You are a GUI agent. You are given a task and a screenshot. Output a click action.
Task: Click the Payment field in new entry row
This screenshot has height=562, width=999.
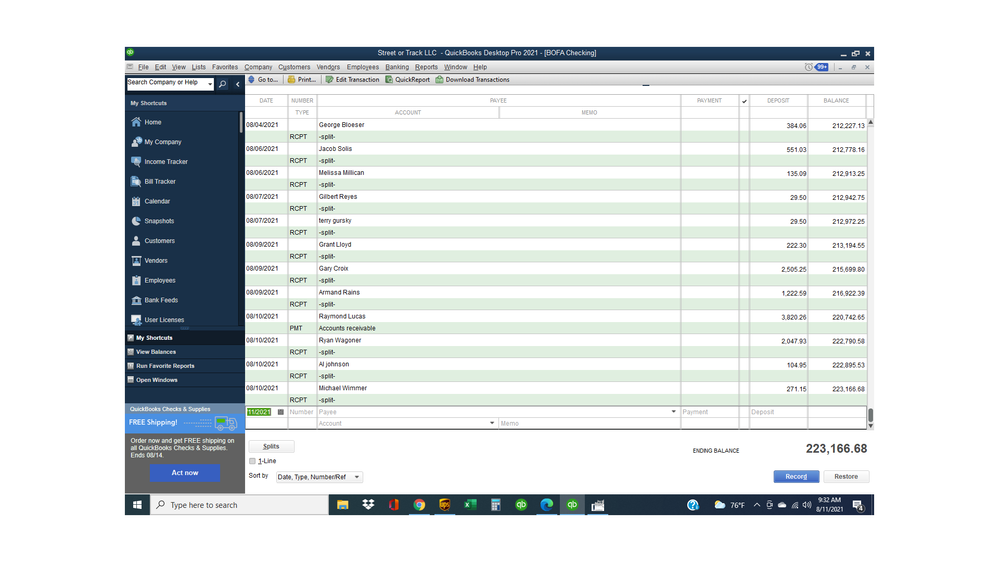[x=710, y=412]
